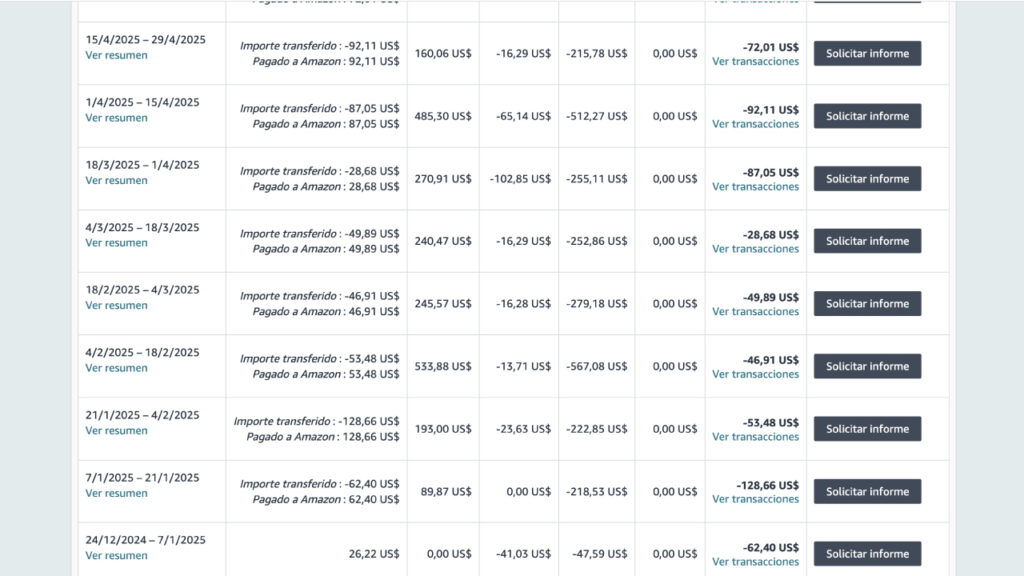View summary of 18/3/2025 – 1/4/2025 period
The width and height of the screenshot is (1024, 576).
(116, 181)
